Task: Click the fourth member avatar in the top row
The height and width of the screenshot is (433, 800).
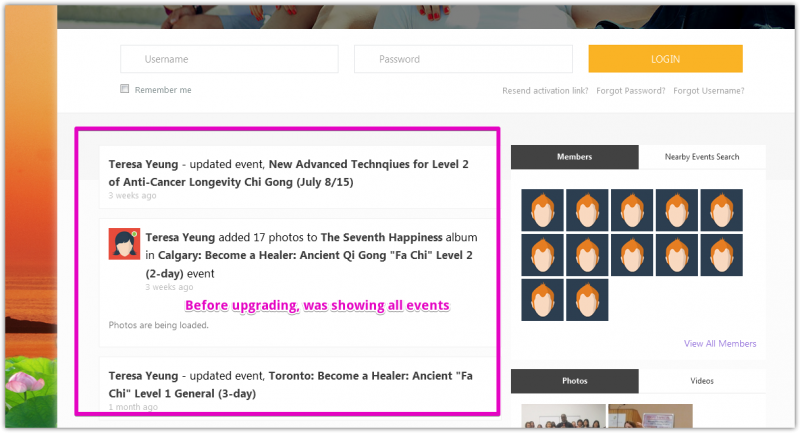Action: [677, 210]
